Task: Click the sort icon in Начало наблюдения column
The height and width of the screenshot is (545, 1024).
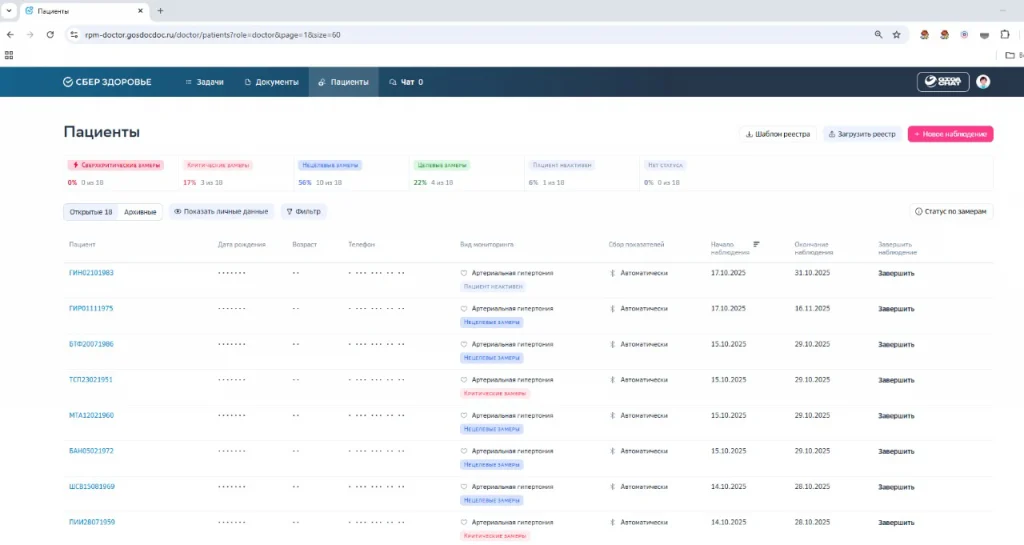Action: [x=756, y=243]
